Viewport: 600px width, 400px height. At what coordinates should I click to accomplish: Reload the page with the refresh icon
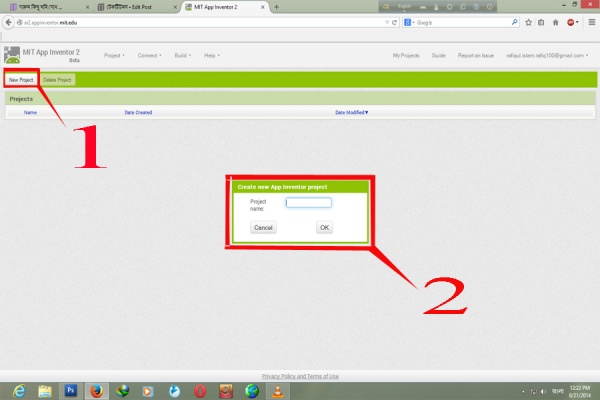pos(394,23)
